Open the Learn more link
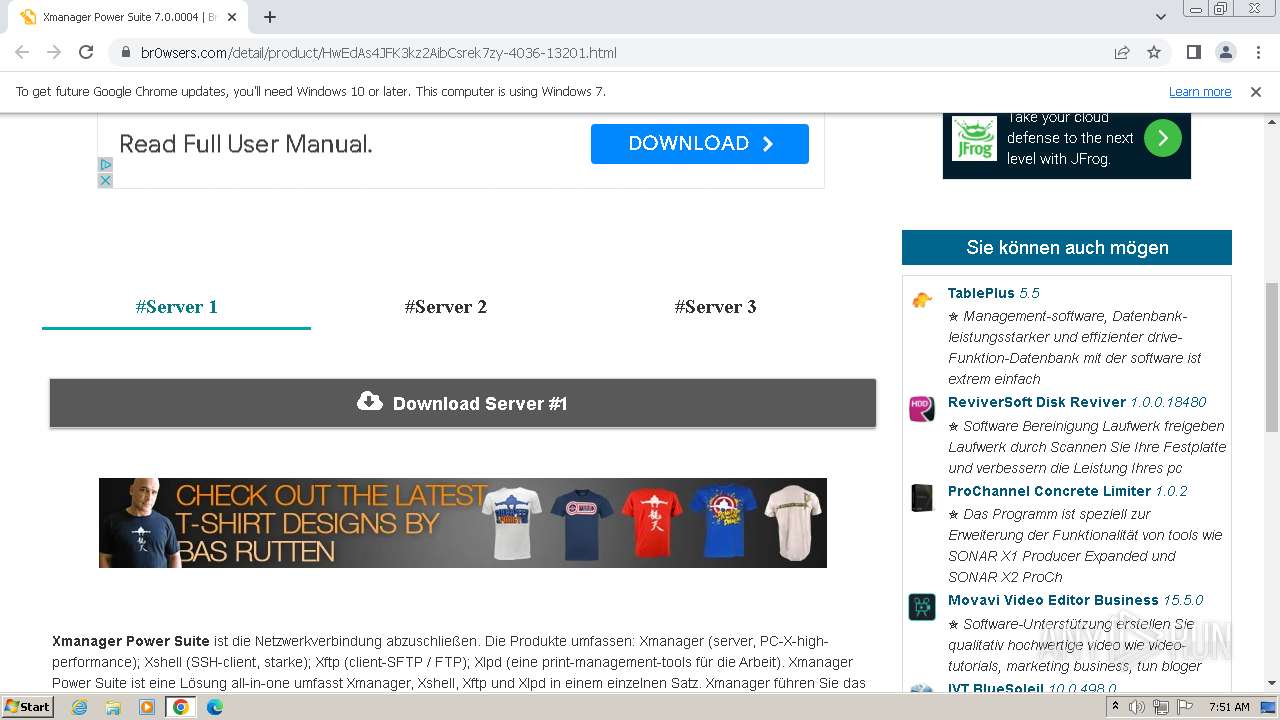1280x720 pixels. (x=1200, y=91)
